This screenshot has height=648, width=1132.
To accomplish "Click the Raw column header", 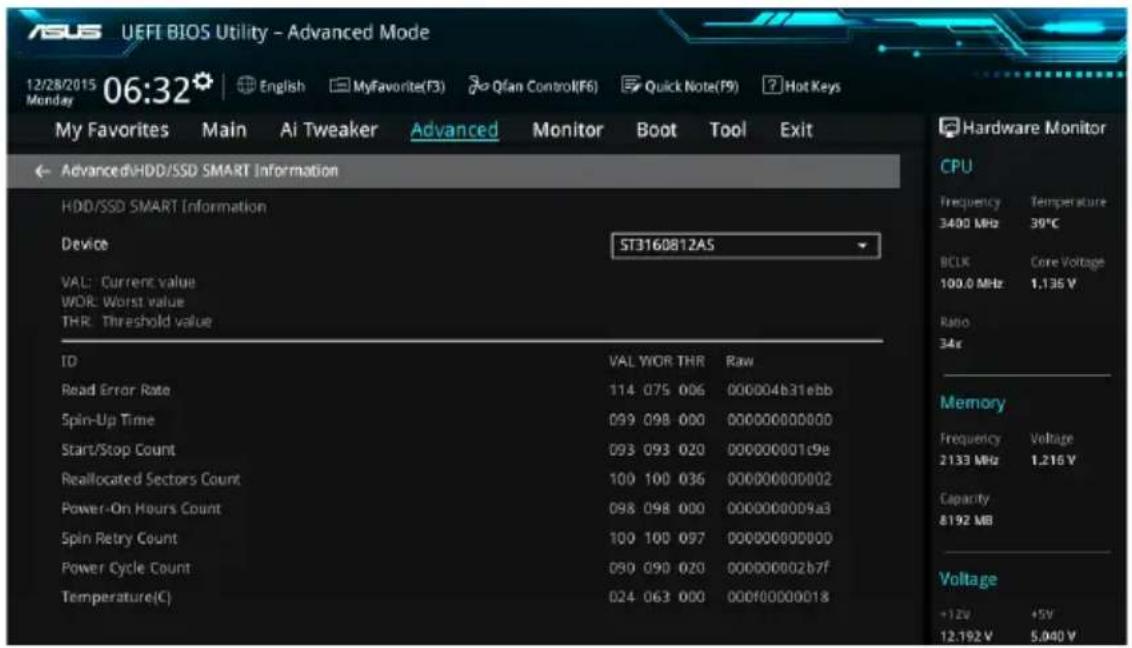I will pos(740,361).
